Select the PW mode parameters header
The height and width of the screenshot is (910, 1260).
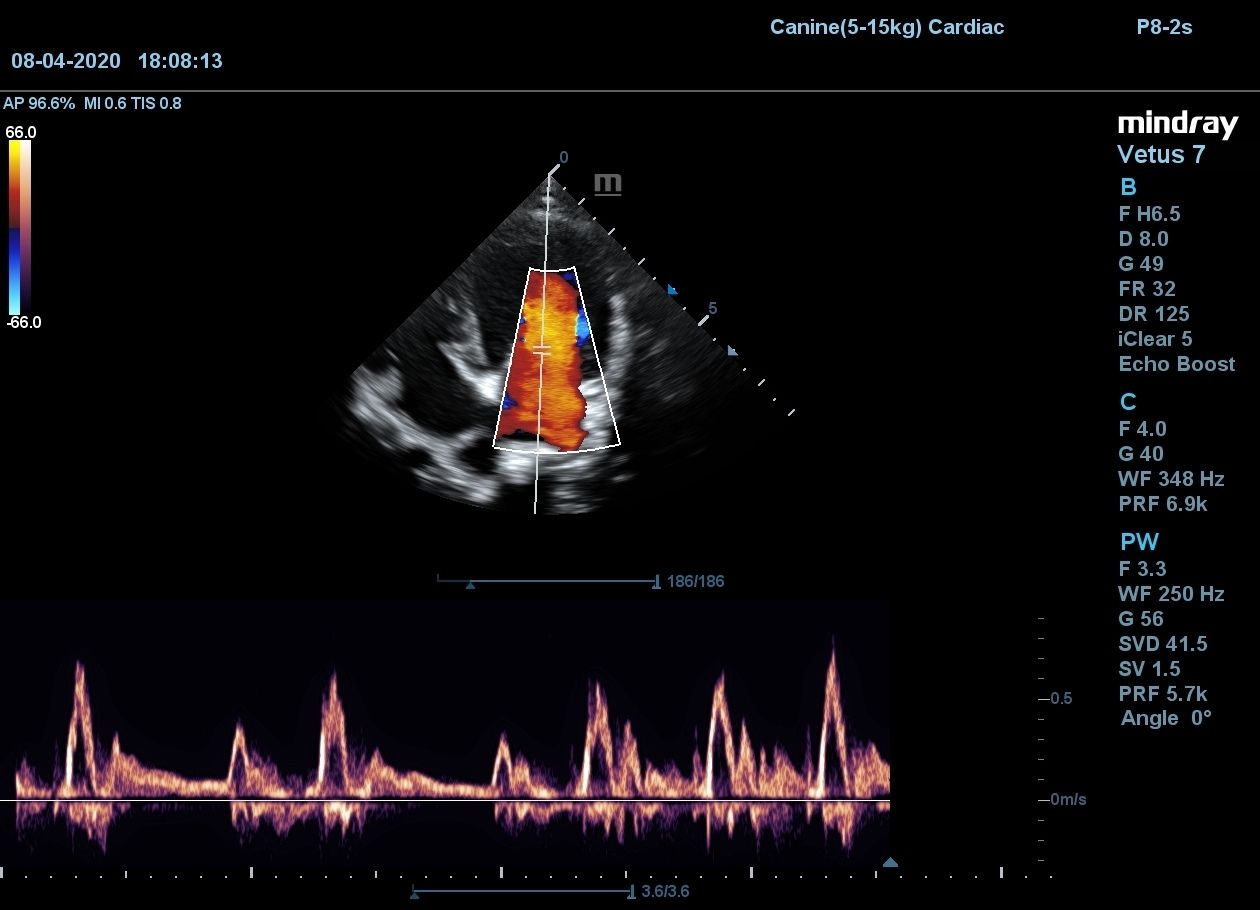coord(1139,542)
